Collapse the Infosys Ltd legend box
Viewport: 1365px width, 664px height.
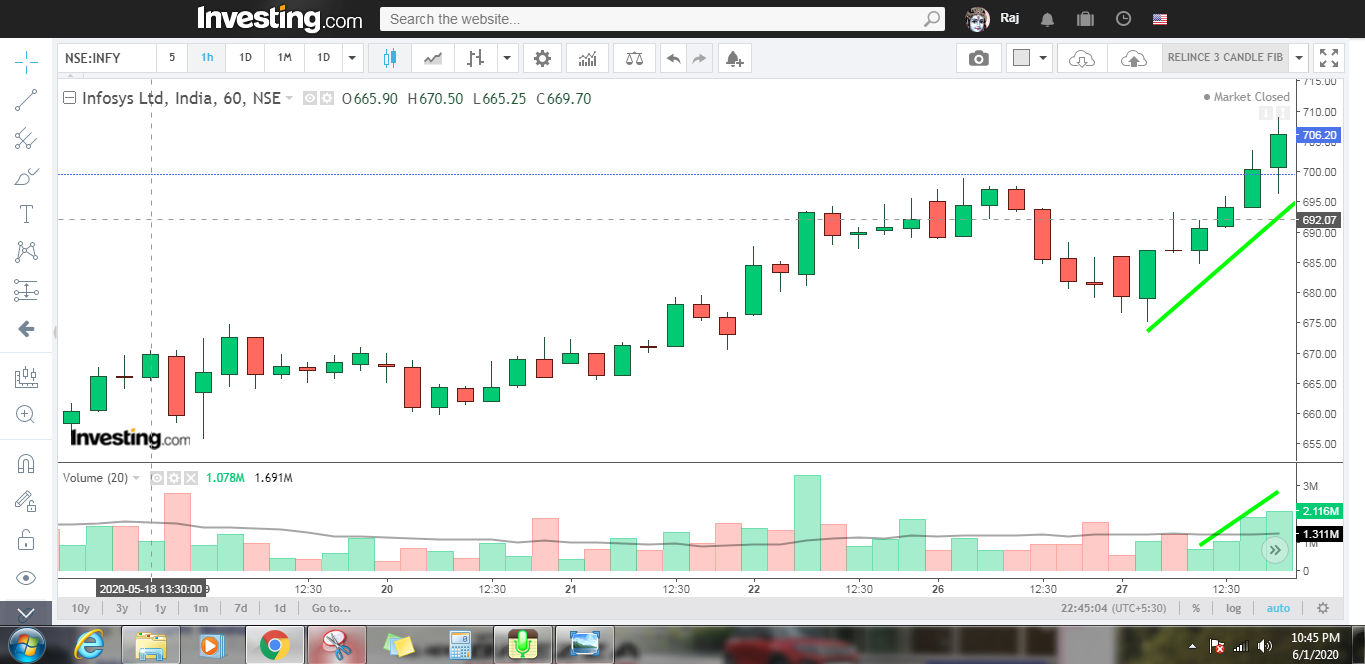click(69, 98)
